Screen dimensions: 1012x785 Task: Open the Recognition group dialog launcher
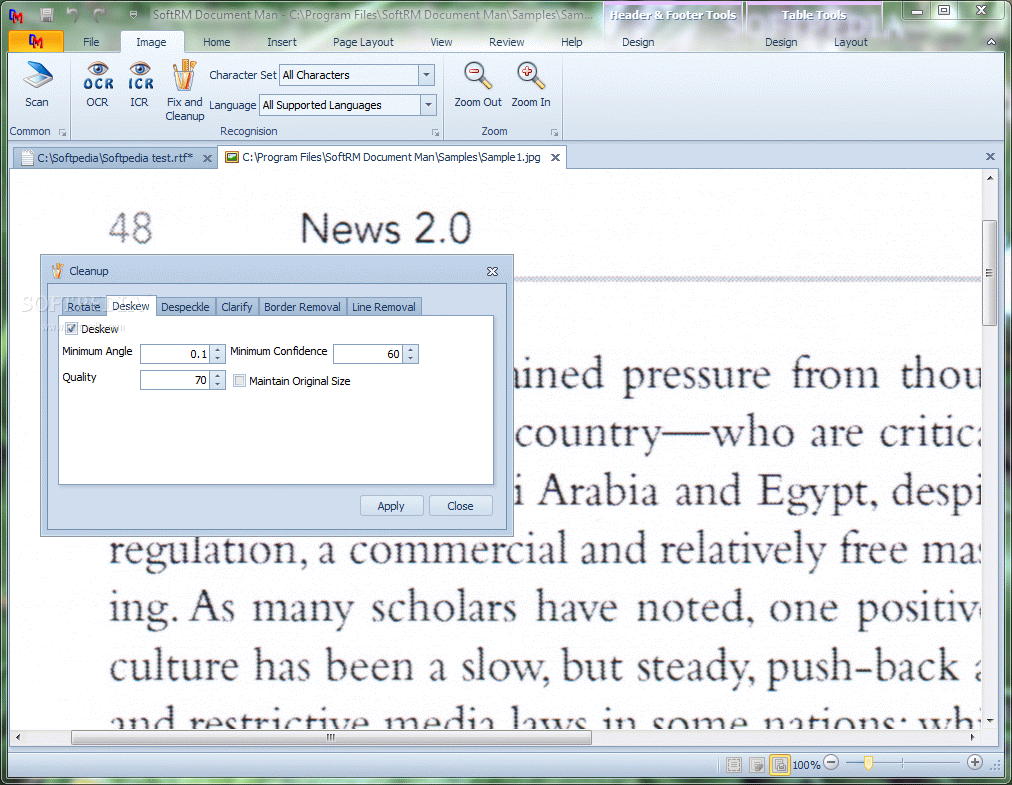[436, 132]
